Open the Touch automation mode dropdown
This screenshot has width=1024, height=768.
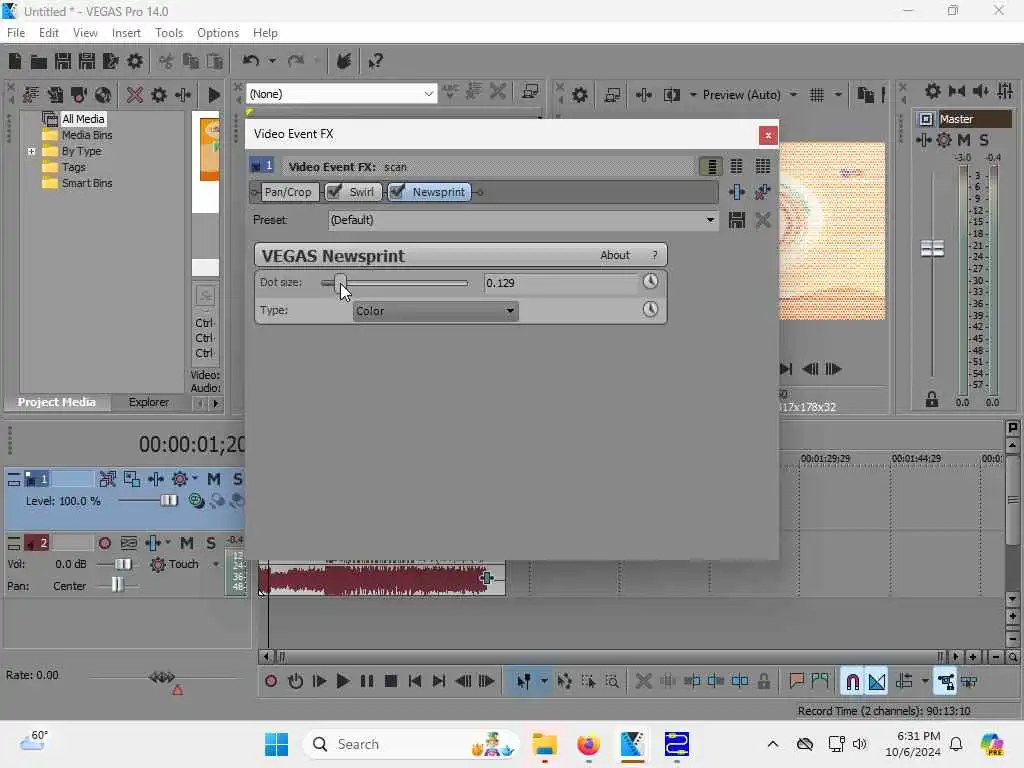point(216,564)
